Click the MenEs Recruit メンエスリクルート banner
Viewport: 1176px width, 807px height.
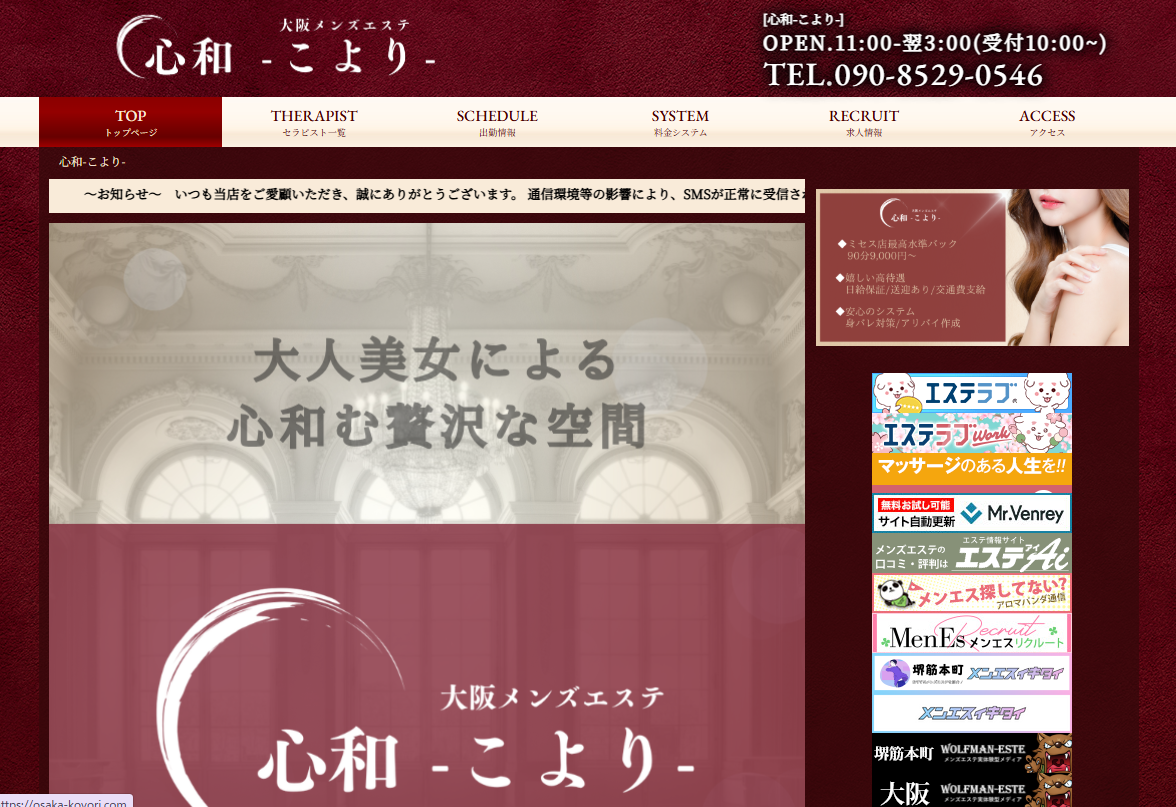[972, 633]
